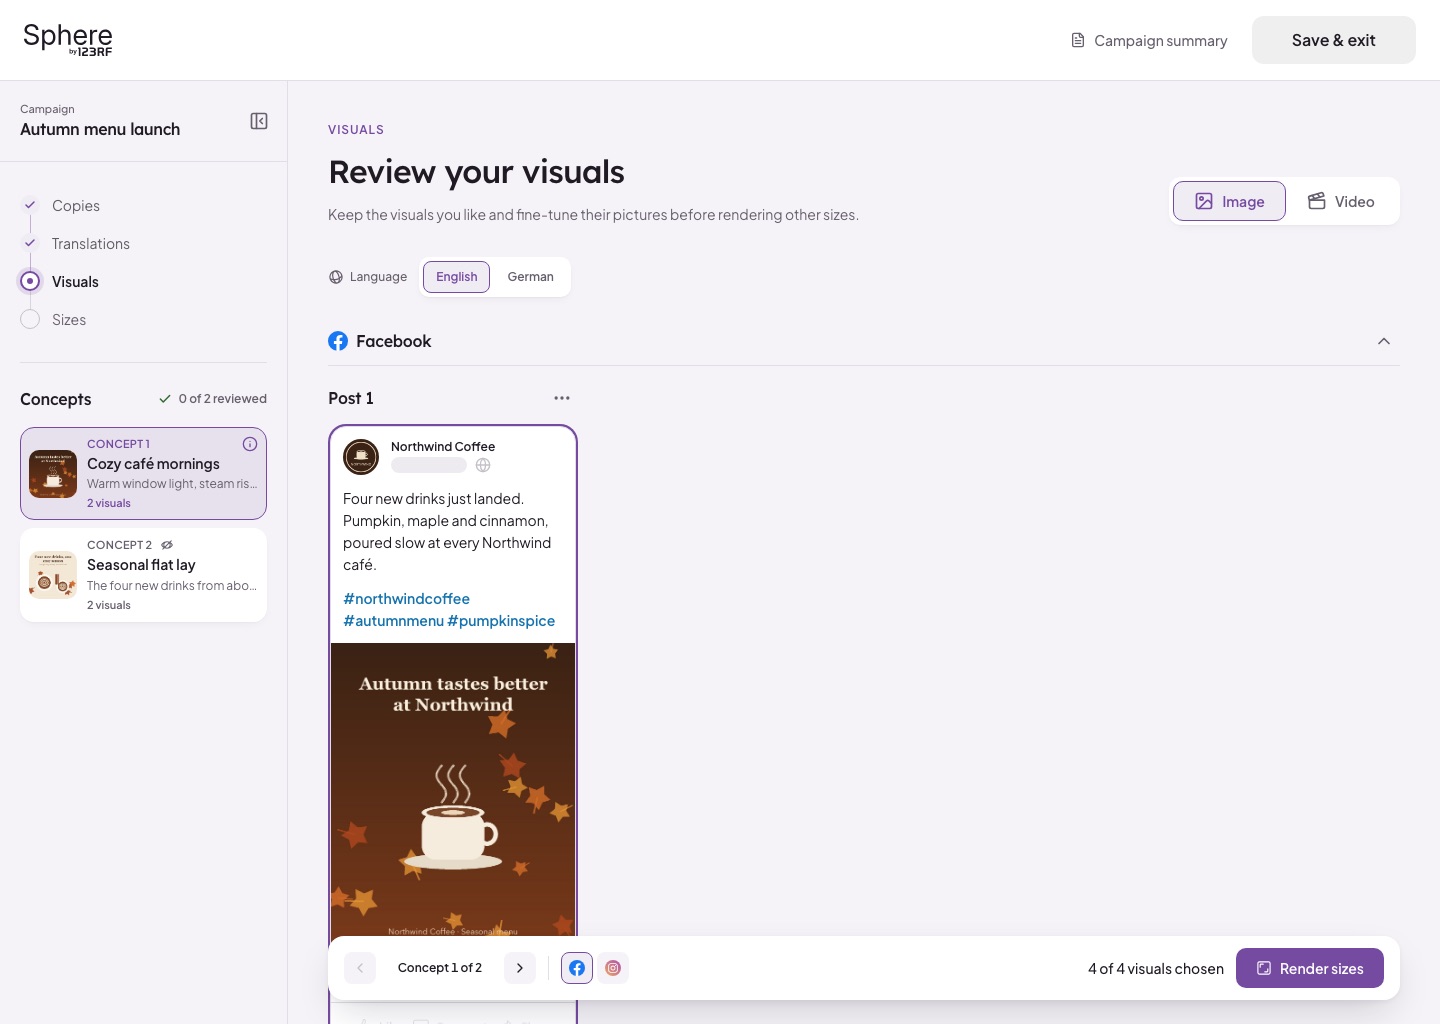This screenshot has width=1440, height=1024.
Task: Click the Seasonal flat lay thumbnail
Action: (53, 575)
